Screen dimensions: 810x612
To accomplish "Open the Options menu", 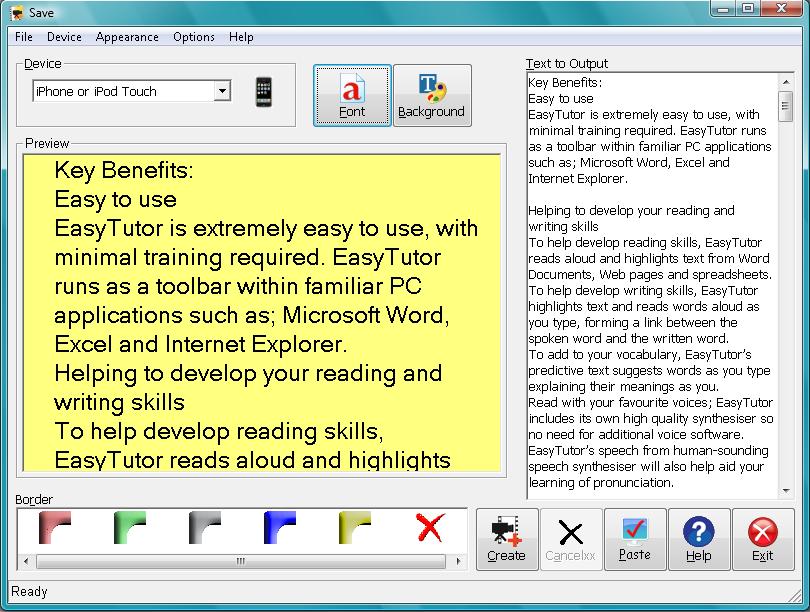I will coord(194,37).
